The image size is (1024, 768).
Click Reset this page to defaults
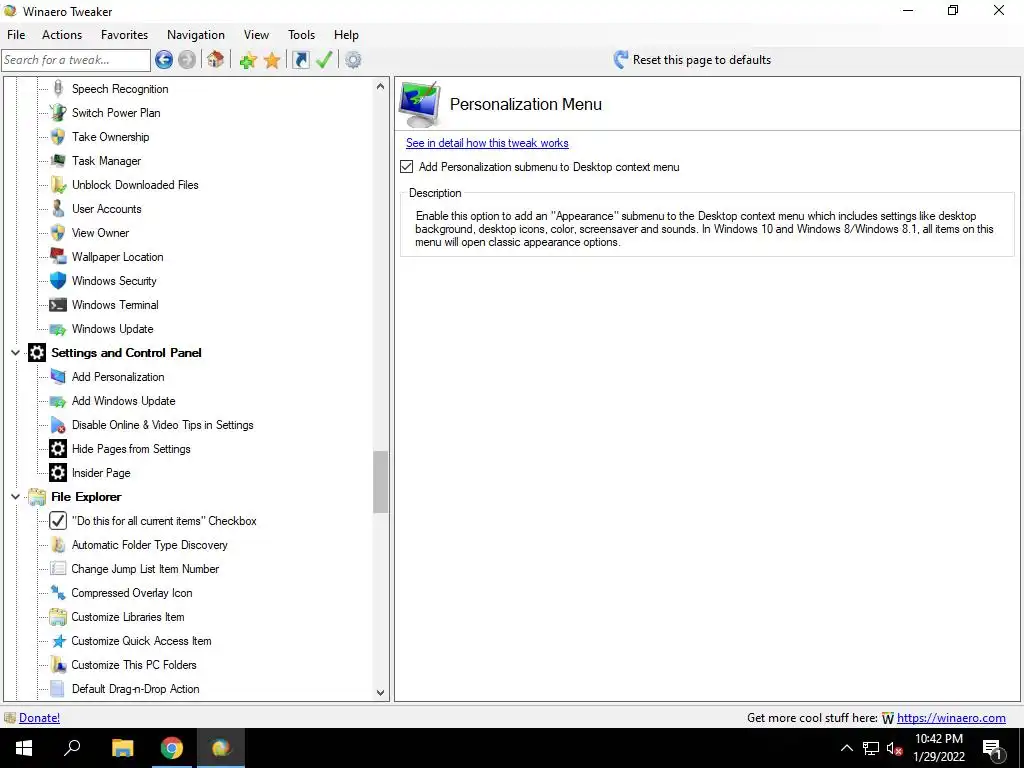[x=692, y=60]
